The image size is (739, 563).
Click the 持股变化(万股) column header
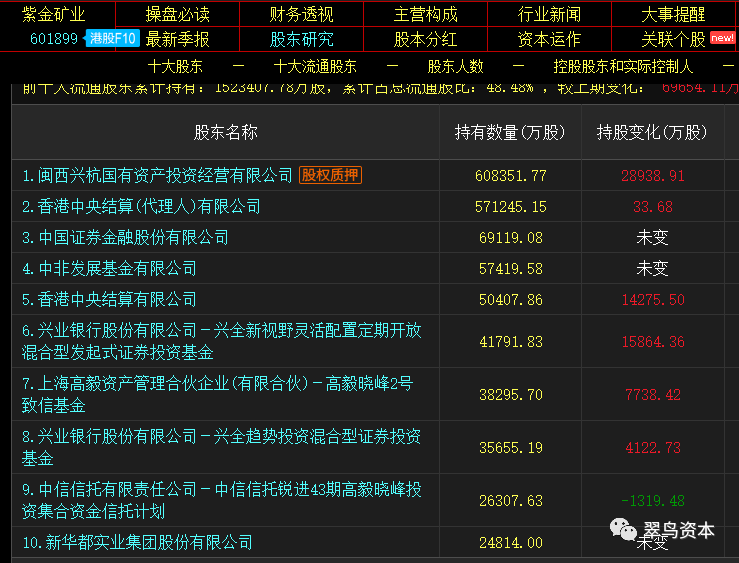pos(652,132)
